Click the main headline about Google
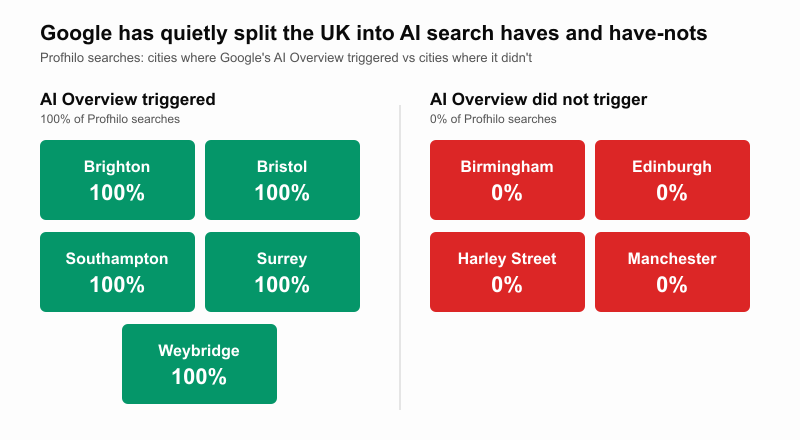800x440 pixels. point(374,33)
